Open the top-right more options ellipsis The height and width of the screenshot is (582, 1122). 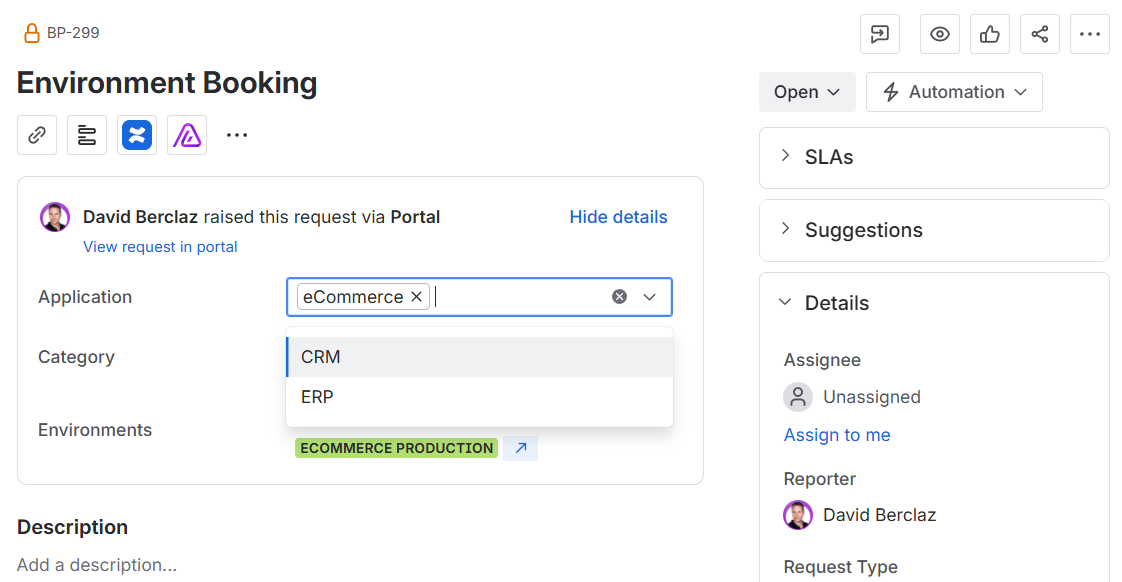pyautogui.click(x=1090, y=34)
